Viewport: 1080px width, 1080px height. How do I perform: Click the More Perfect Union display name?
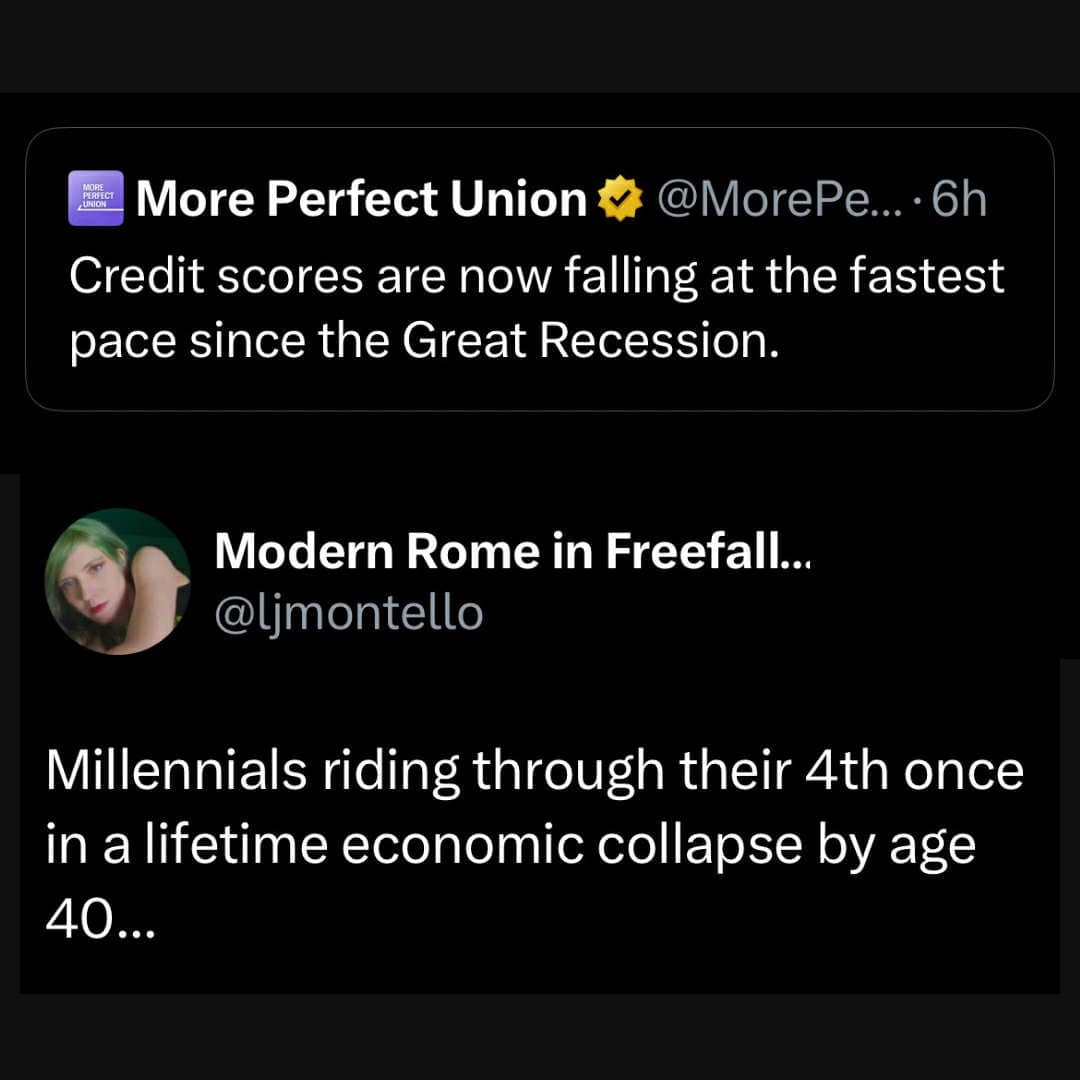(362, 197)
